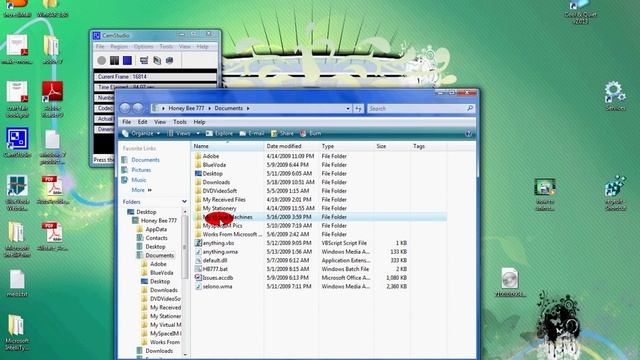Open Explorer Edit menu
640x360 pixels.
click(142, 122)
